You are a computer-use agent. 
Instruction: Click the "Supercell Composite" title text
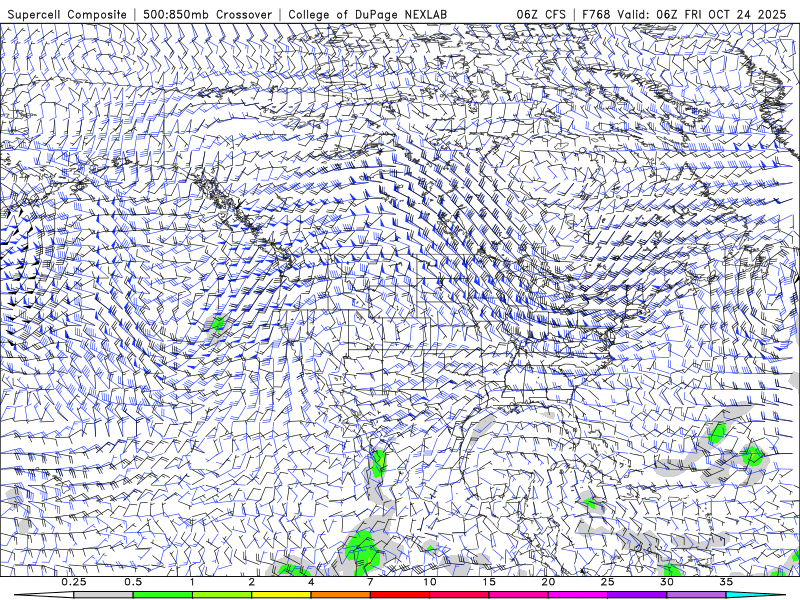67,14
